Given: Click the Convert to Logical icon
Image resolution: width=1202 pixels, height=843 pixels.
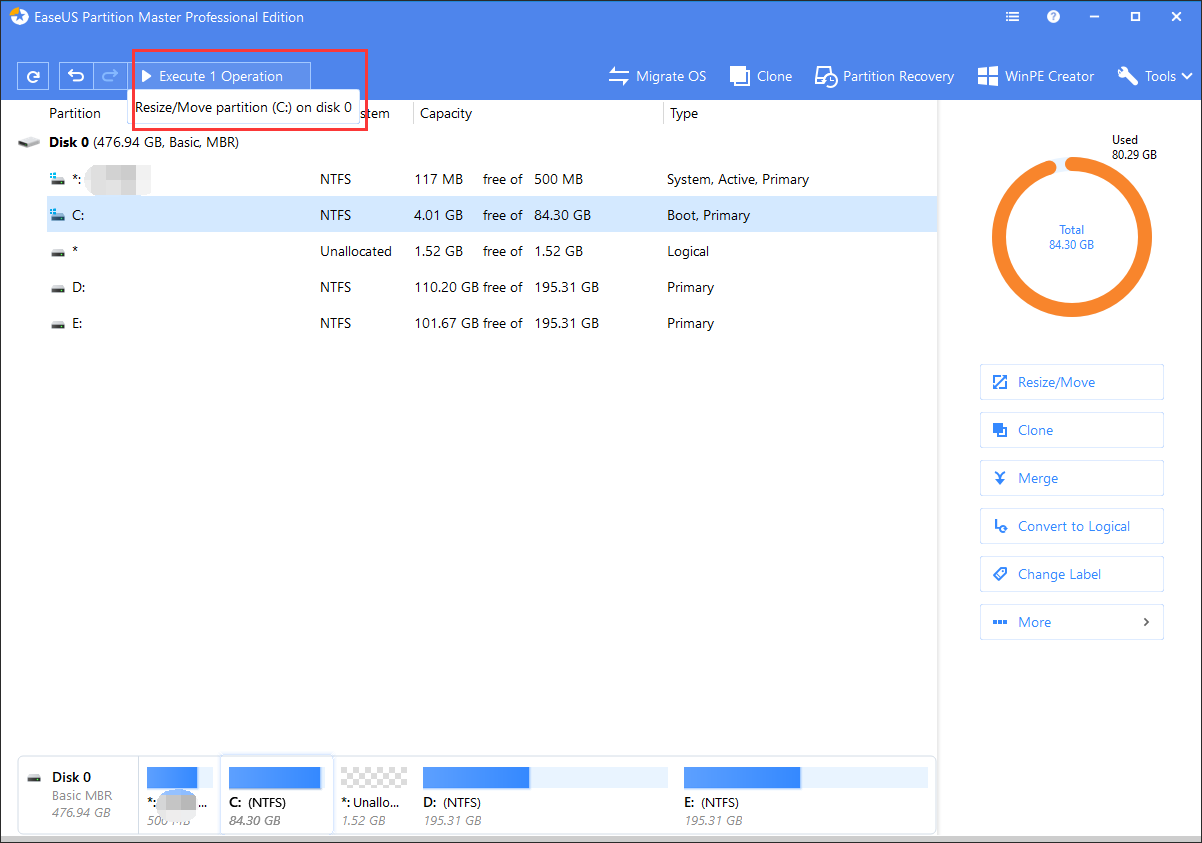Looking at the screenshot, I should [x=999, y=526].
